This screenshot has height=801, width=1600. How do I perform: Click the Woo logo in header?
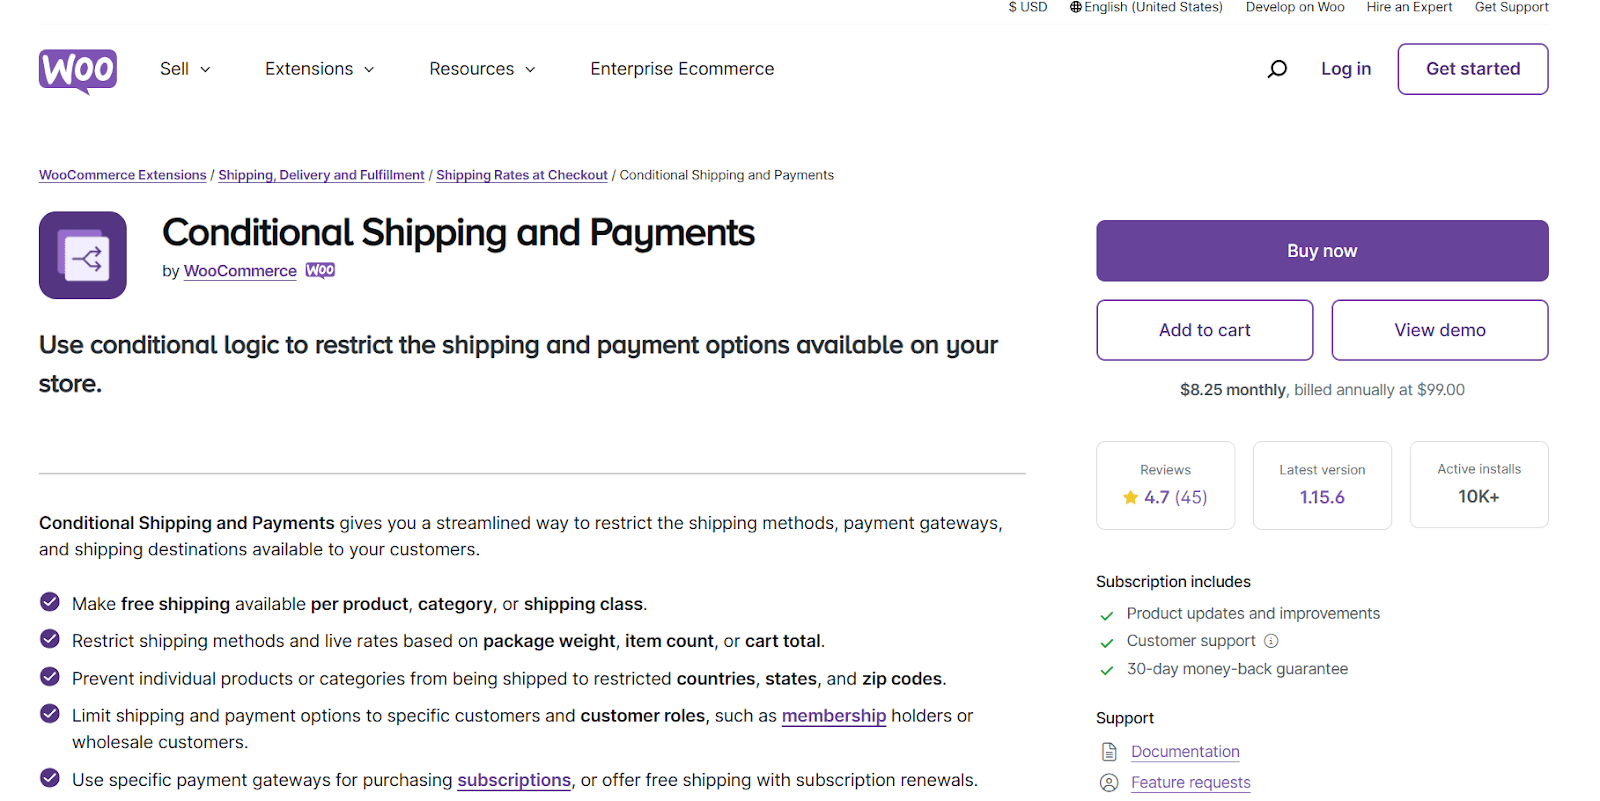click(x=78, y=71)
